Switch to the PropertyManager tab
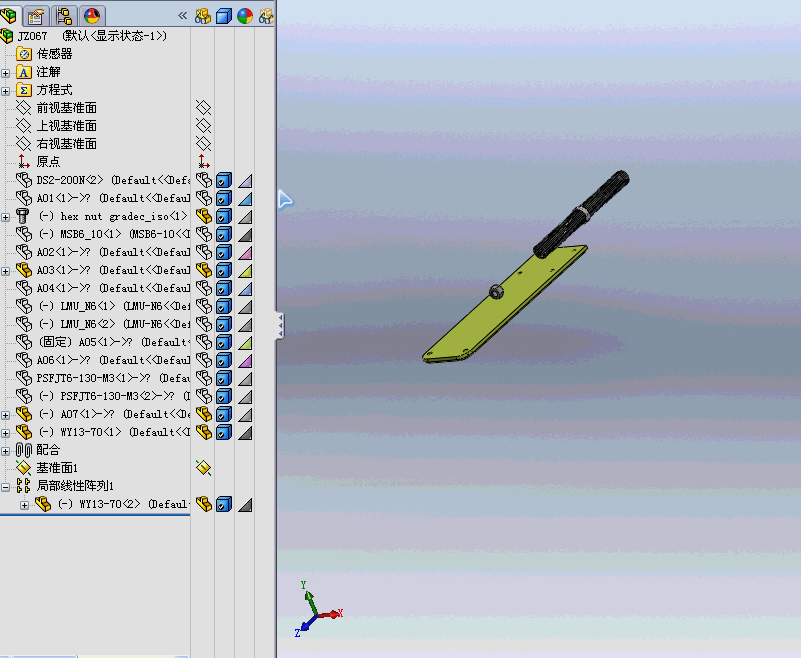Viewport: 801px width, 658px height. coord(36,16)
